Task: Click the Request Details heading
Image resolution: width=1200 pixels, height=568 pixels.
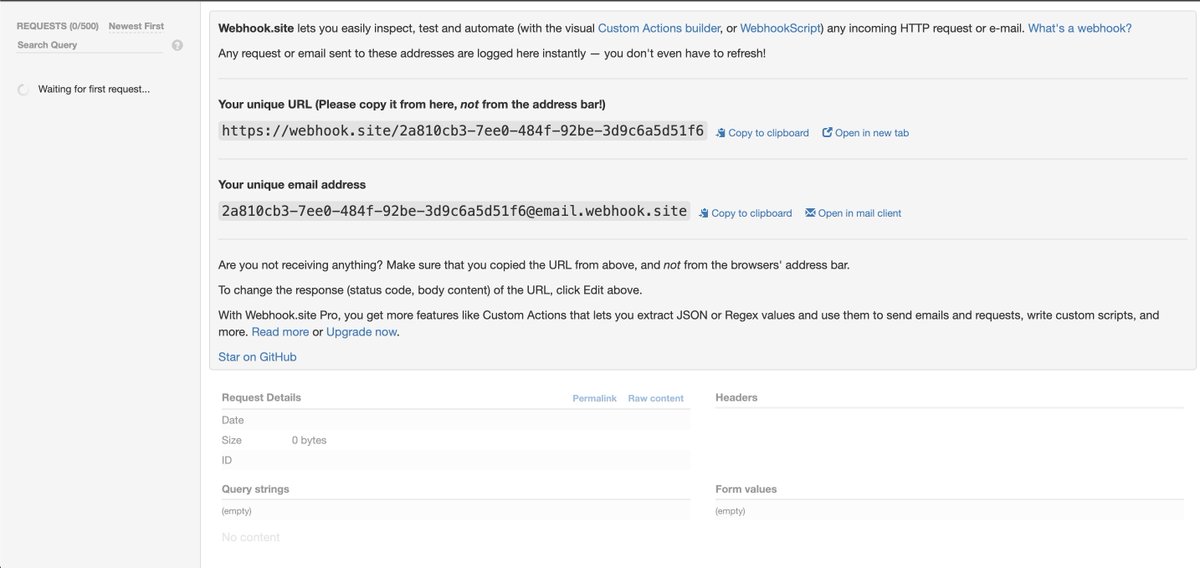Action: click(x=261, y=397)
